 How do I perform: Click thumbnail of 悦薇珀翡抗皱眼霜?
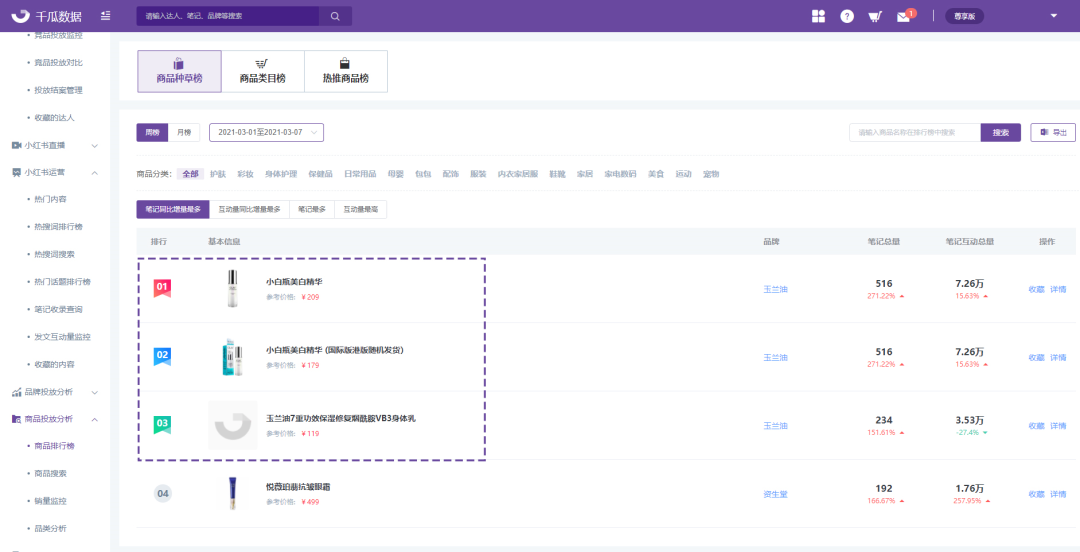point(232,493)
